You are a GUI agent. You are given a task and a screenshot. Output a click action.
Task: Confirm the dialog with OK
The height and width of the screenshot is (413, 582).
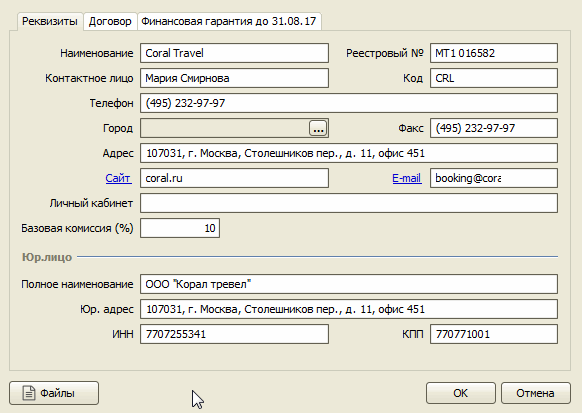pos(461,393)
